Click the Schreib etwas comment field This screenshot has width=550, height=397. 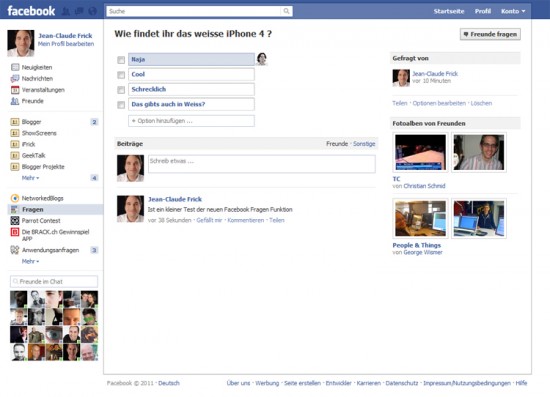tap(262, 164)
